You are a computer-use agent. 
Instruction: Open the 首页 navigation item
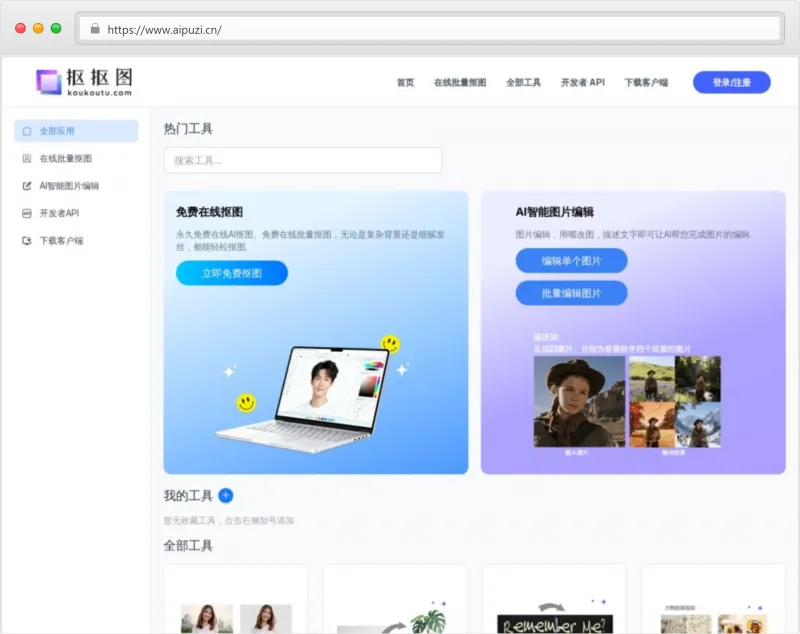point(404,82)
